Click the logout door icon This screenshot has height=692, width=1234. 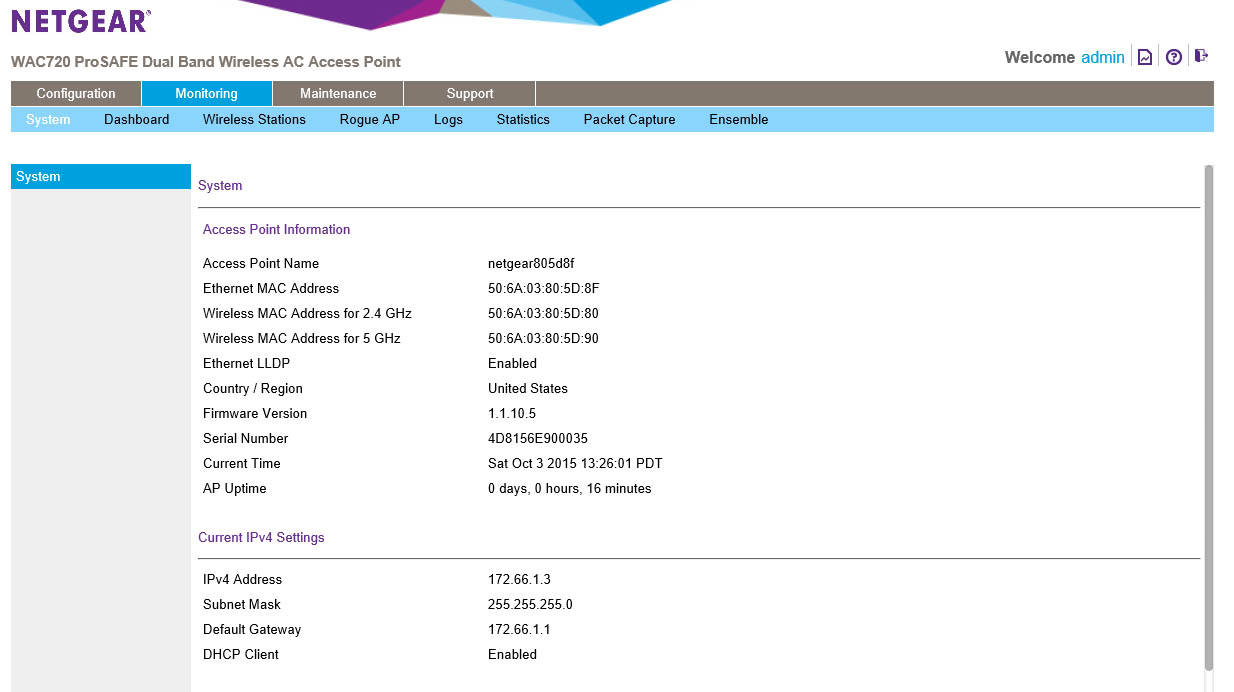click(x=1201, y=56)
